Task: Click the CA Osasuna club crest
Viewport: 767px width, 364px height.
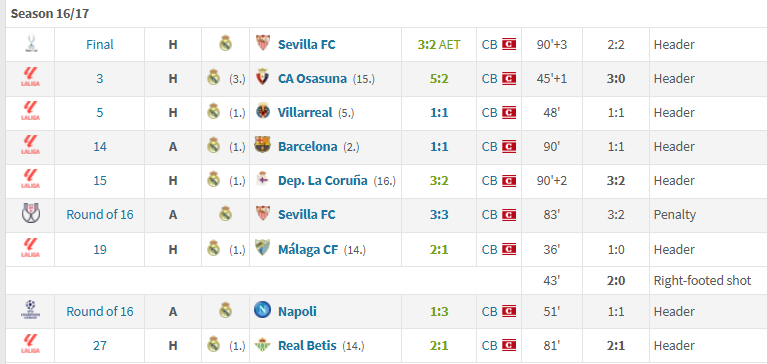Action: [x=263, y=77]
